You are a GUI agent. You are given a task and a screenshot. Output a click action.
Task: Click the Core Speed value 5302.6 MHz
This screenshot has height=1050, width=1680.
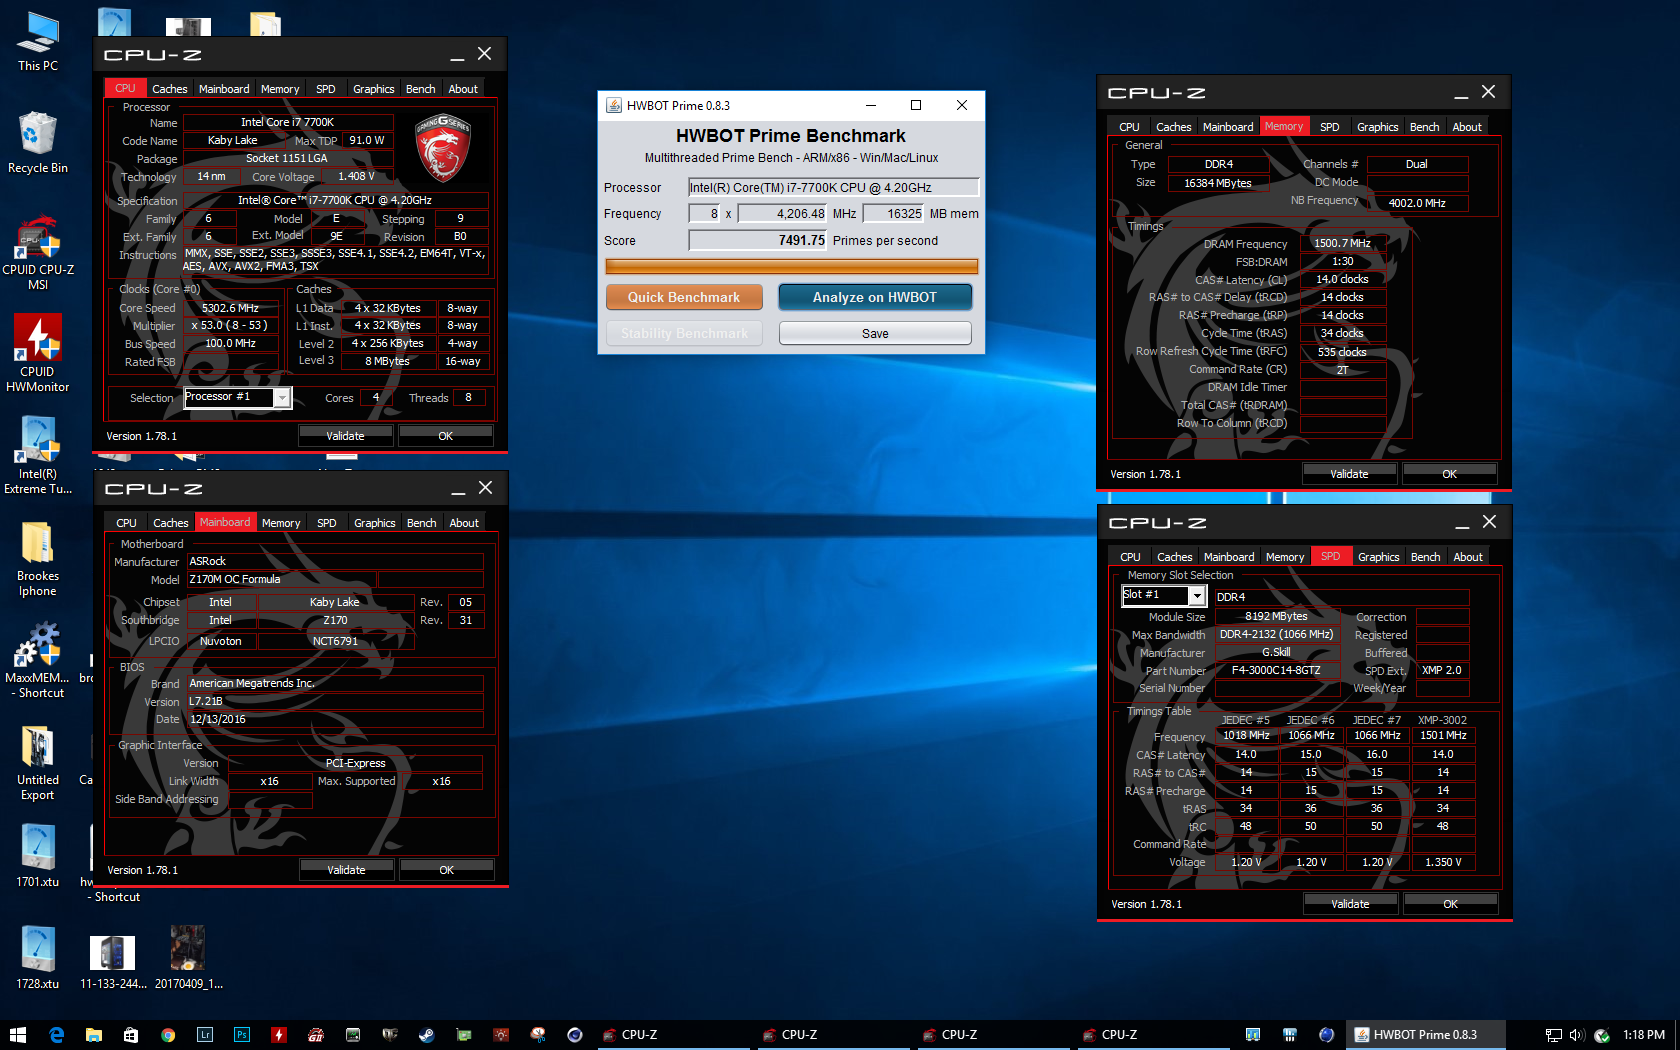230,308
